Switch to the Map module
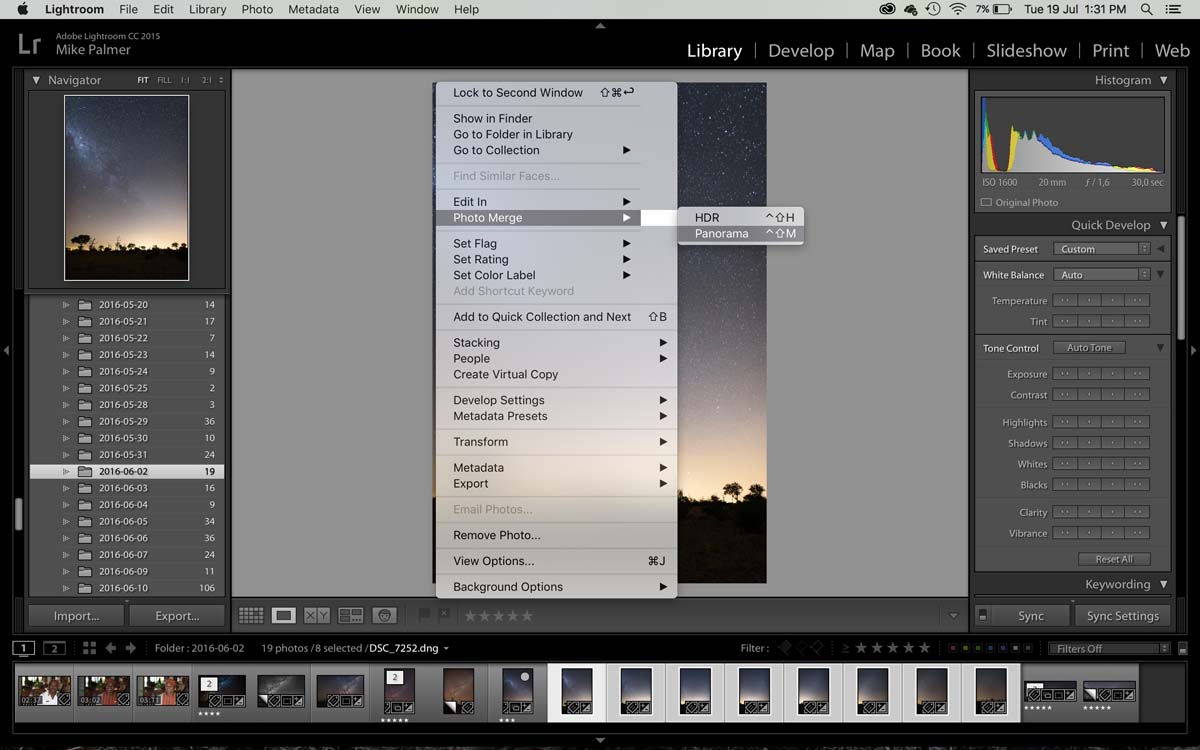Screen dimensions: 1200x750 pos(877,50)
